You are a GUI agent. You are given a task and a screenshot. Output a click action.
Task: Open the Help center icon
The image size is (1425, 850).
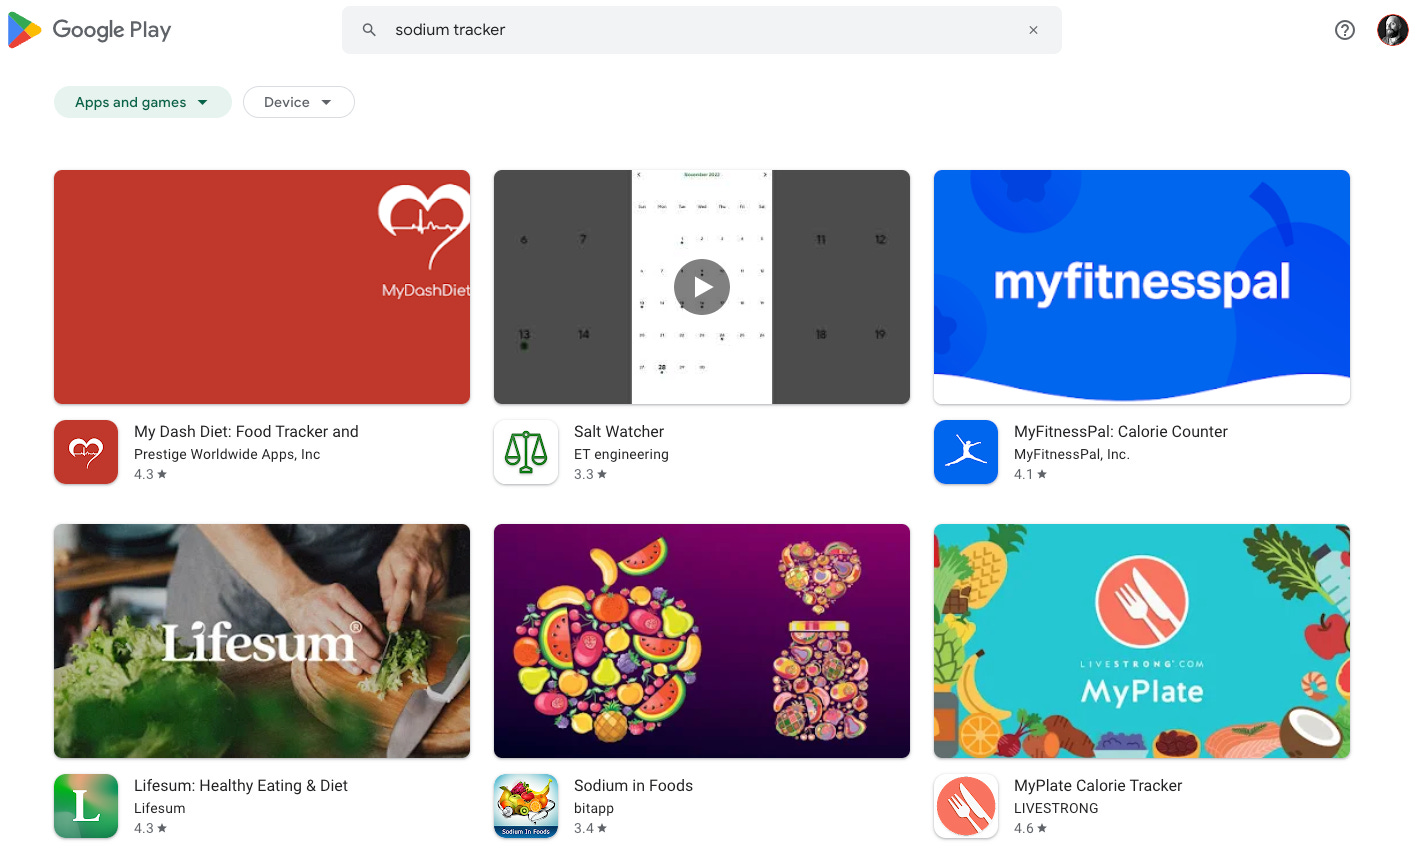[x=1345, y=30]
